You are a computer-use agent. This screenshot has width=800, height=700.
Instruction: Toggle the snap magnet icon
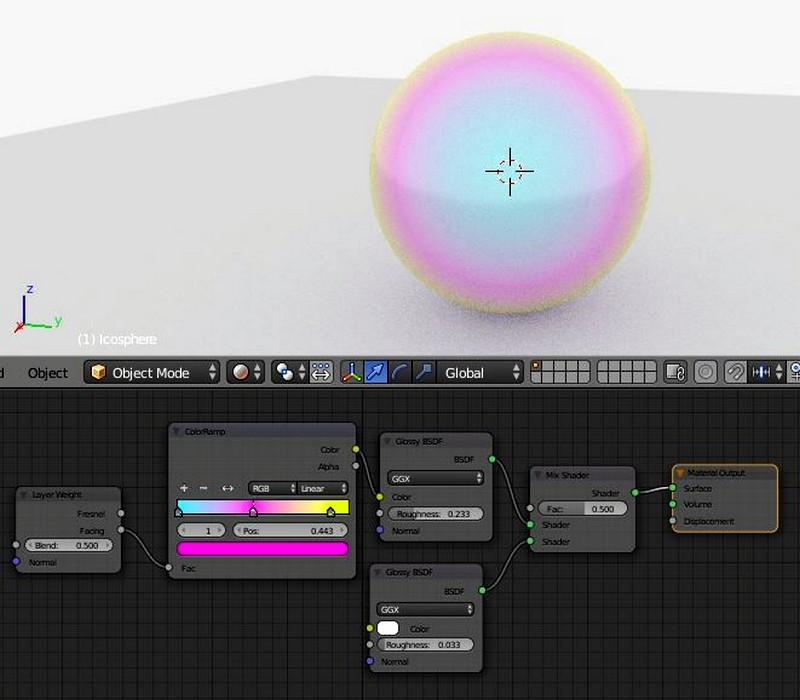[x=735, y=372]
